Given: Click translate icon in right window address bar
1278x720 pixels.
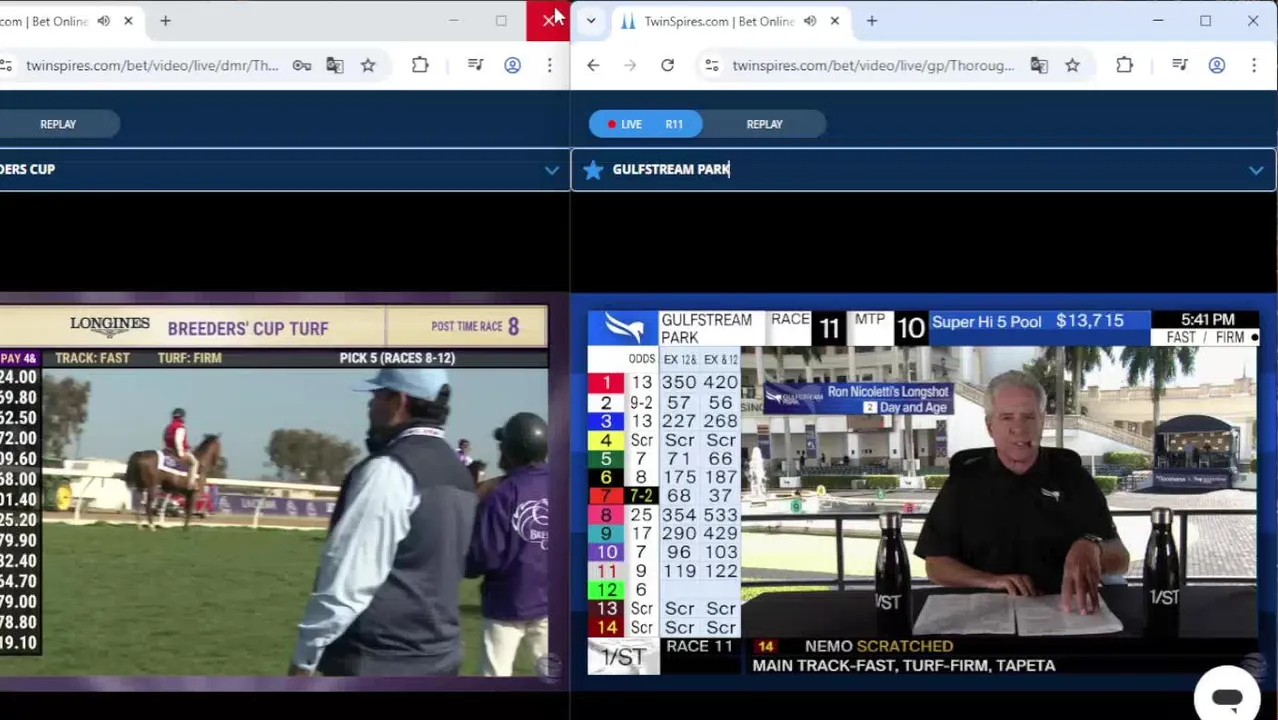Looking at the screenshot, I should pyautogui.click(x=1039, y=65).
